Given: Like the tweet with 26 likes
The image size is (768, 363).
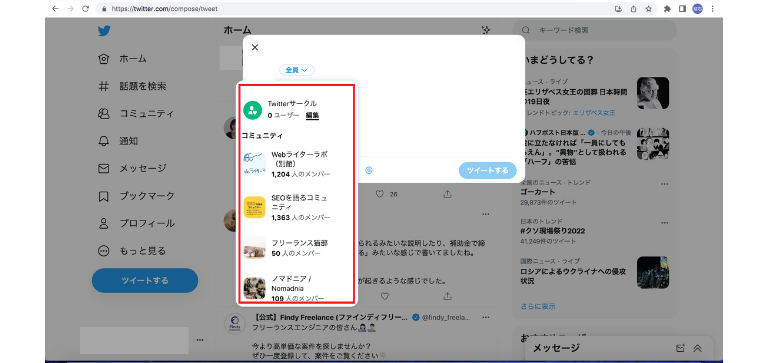Looking at the screenshot, I should [380, 194].
